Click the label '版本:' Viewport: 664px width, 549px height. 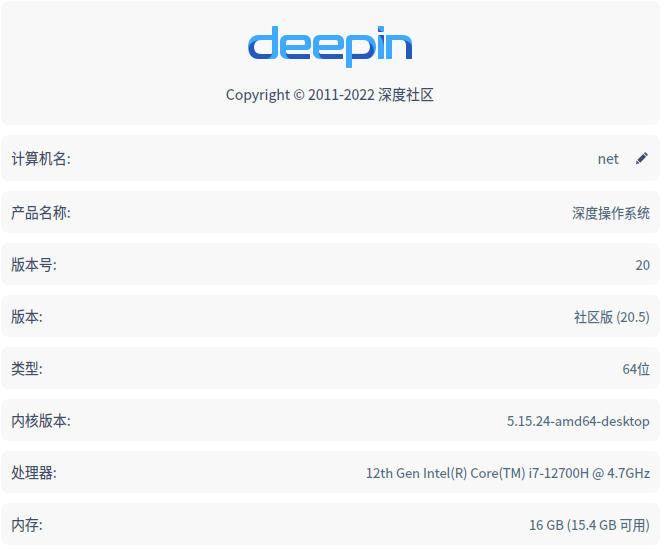pyautogui.click(x=27, y=317)
